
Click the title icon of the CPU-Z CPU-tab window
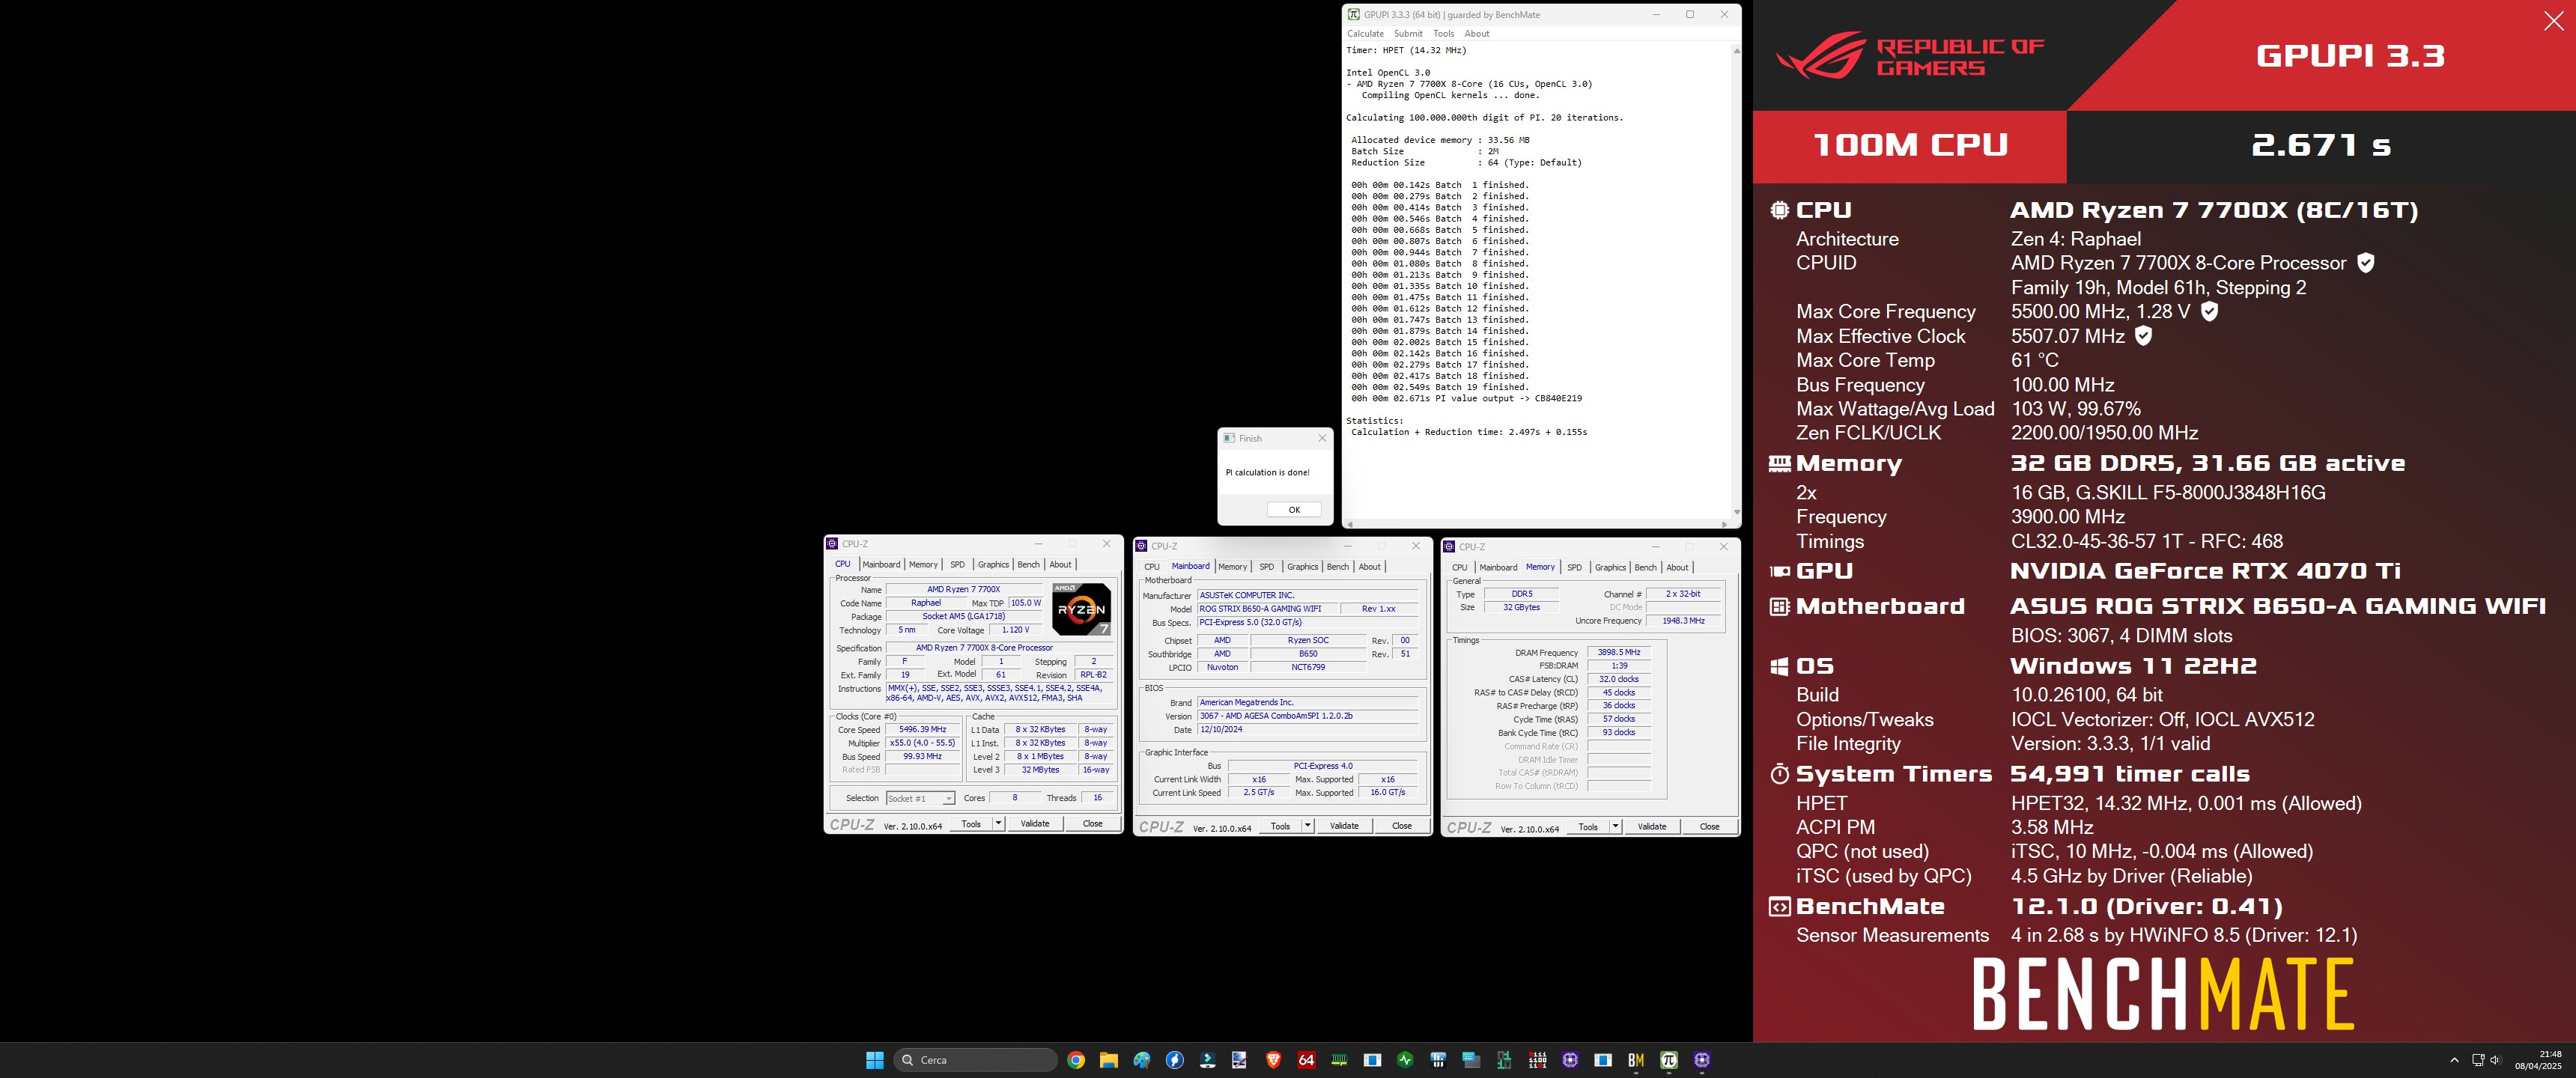[x=832, y=544]
